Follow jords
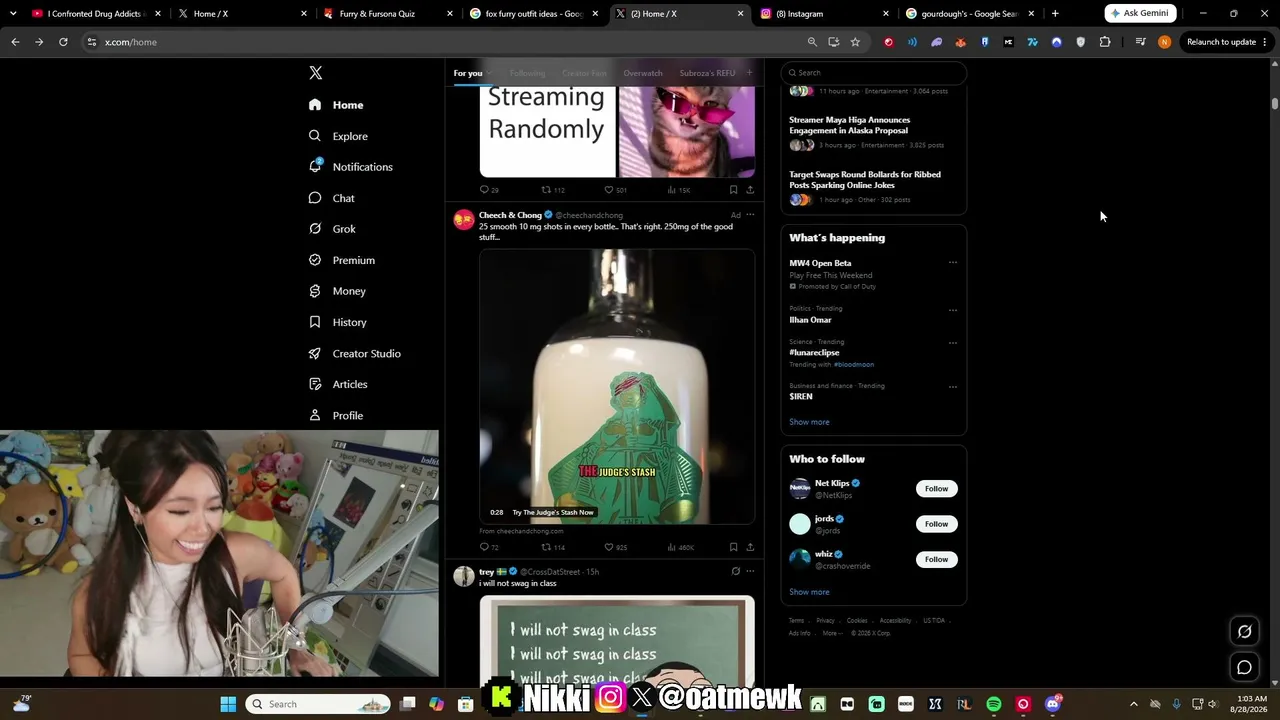This screenshot has height=720, width=1280. (x=936, y=524)
